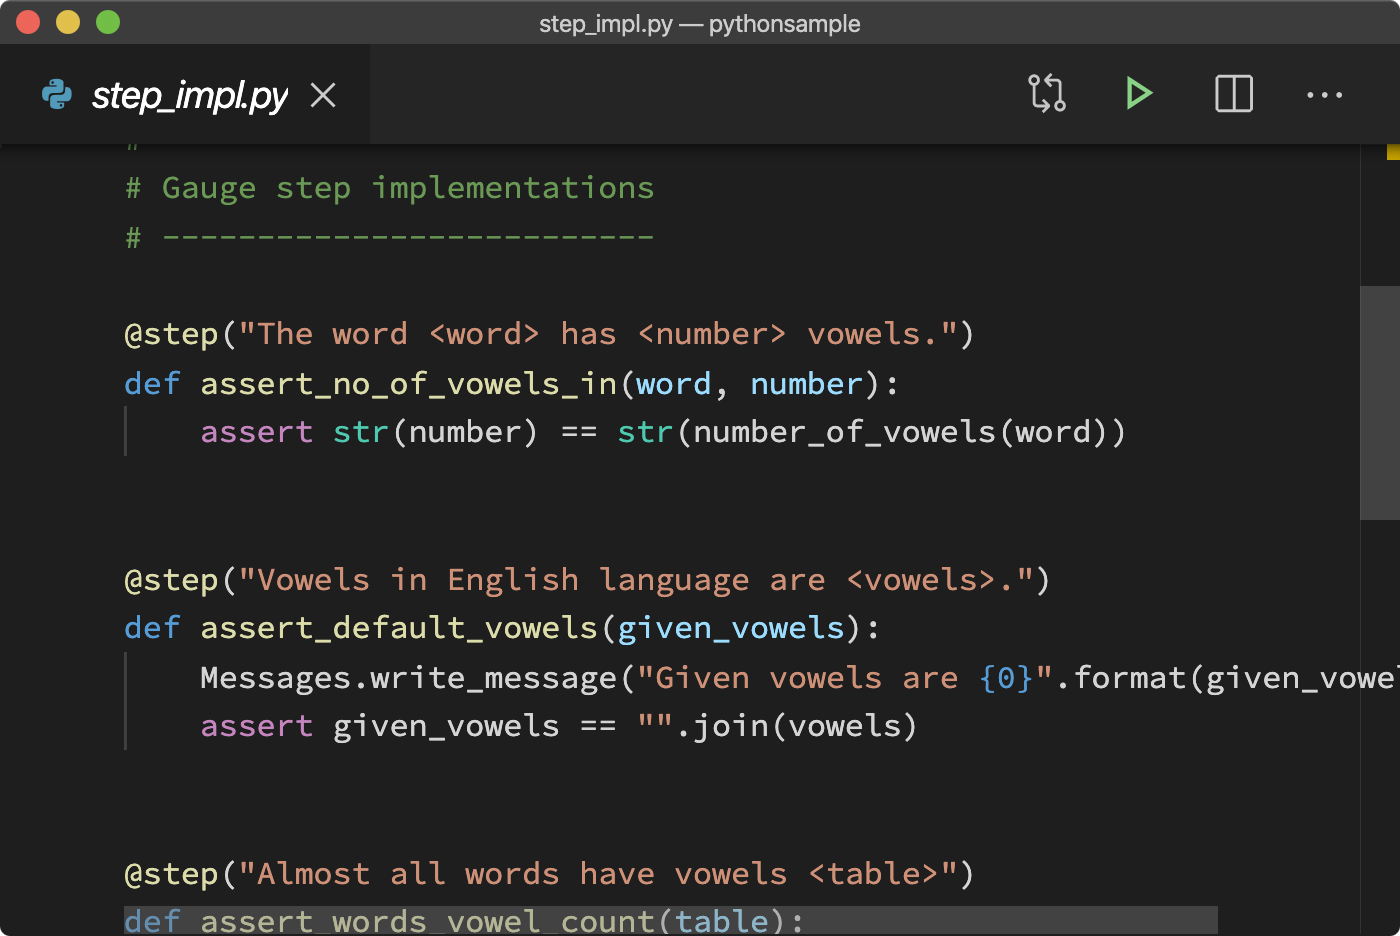The image size is (1400, 936).
Task: Click the function name assert_words_vowel_count
Action: pyautogui.click(x=428, y=921)
